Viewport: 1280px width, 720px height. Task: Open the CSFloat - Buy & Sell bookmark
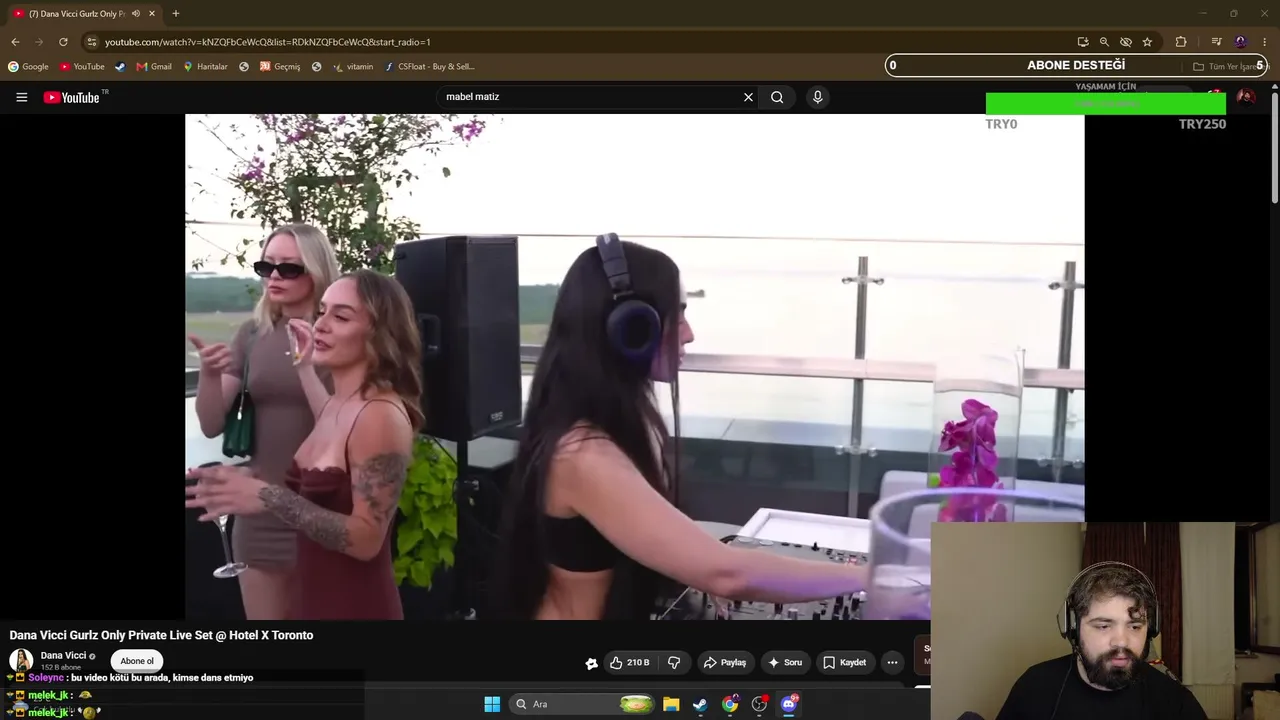pos(429,67)
